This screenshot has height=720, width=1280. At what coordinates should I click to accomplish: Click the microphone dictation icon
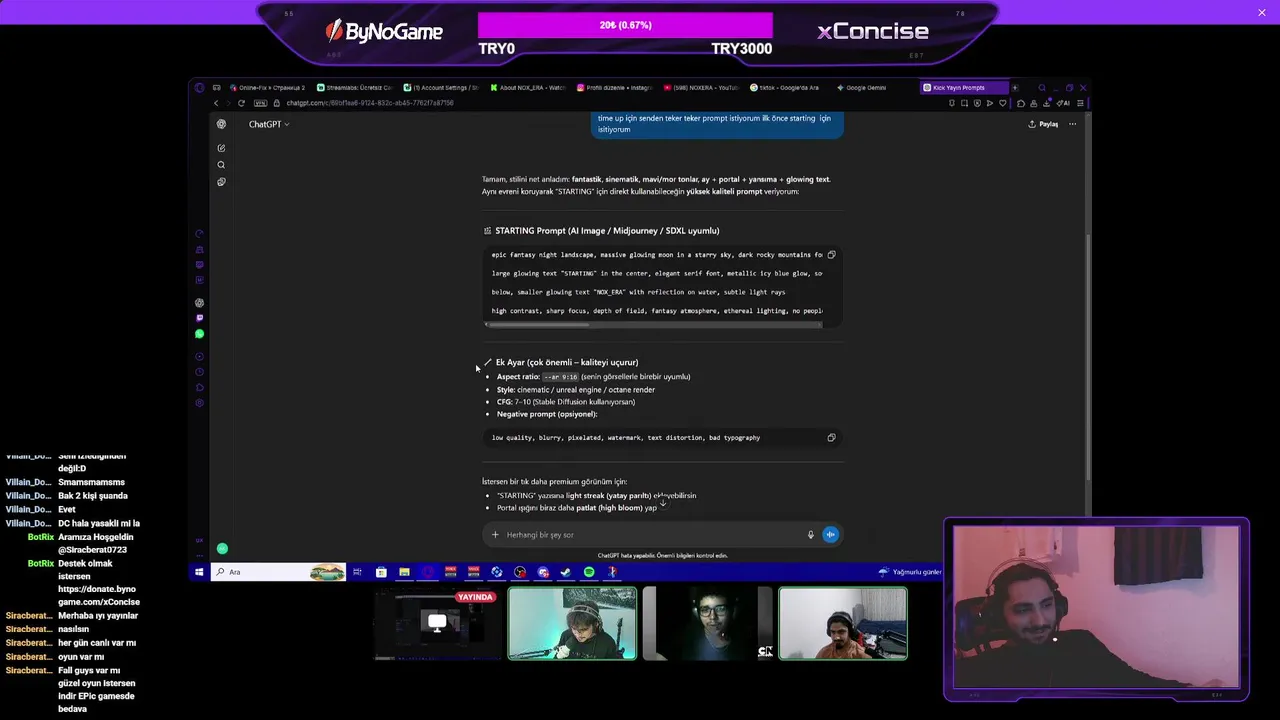[x=811, y=535]
